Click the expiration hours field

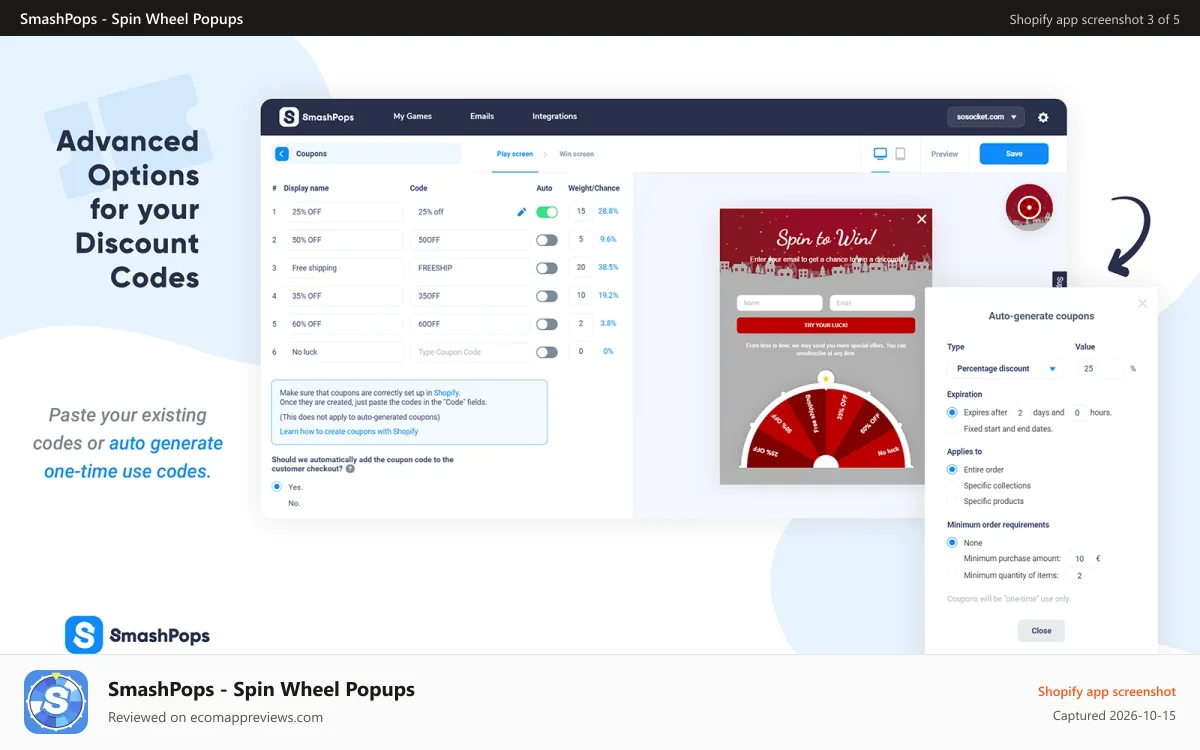(x=1077, y=412)
